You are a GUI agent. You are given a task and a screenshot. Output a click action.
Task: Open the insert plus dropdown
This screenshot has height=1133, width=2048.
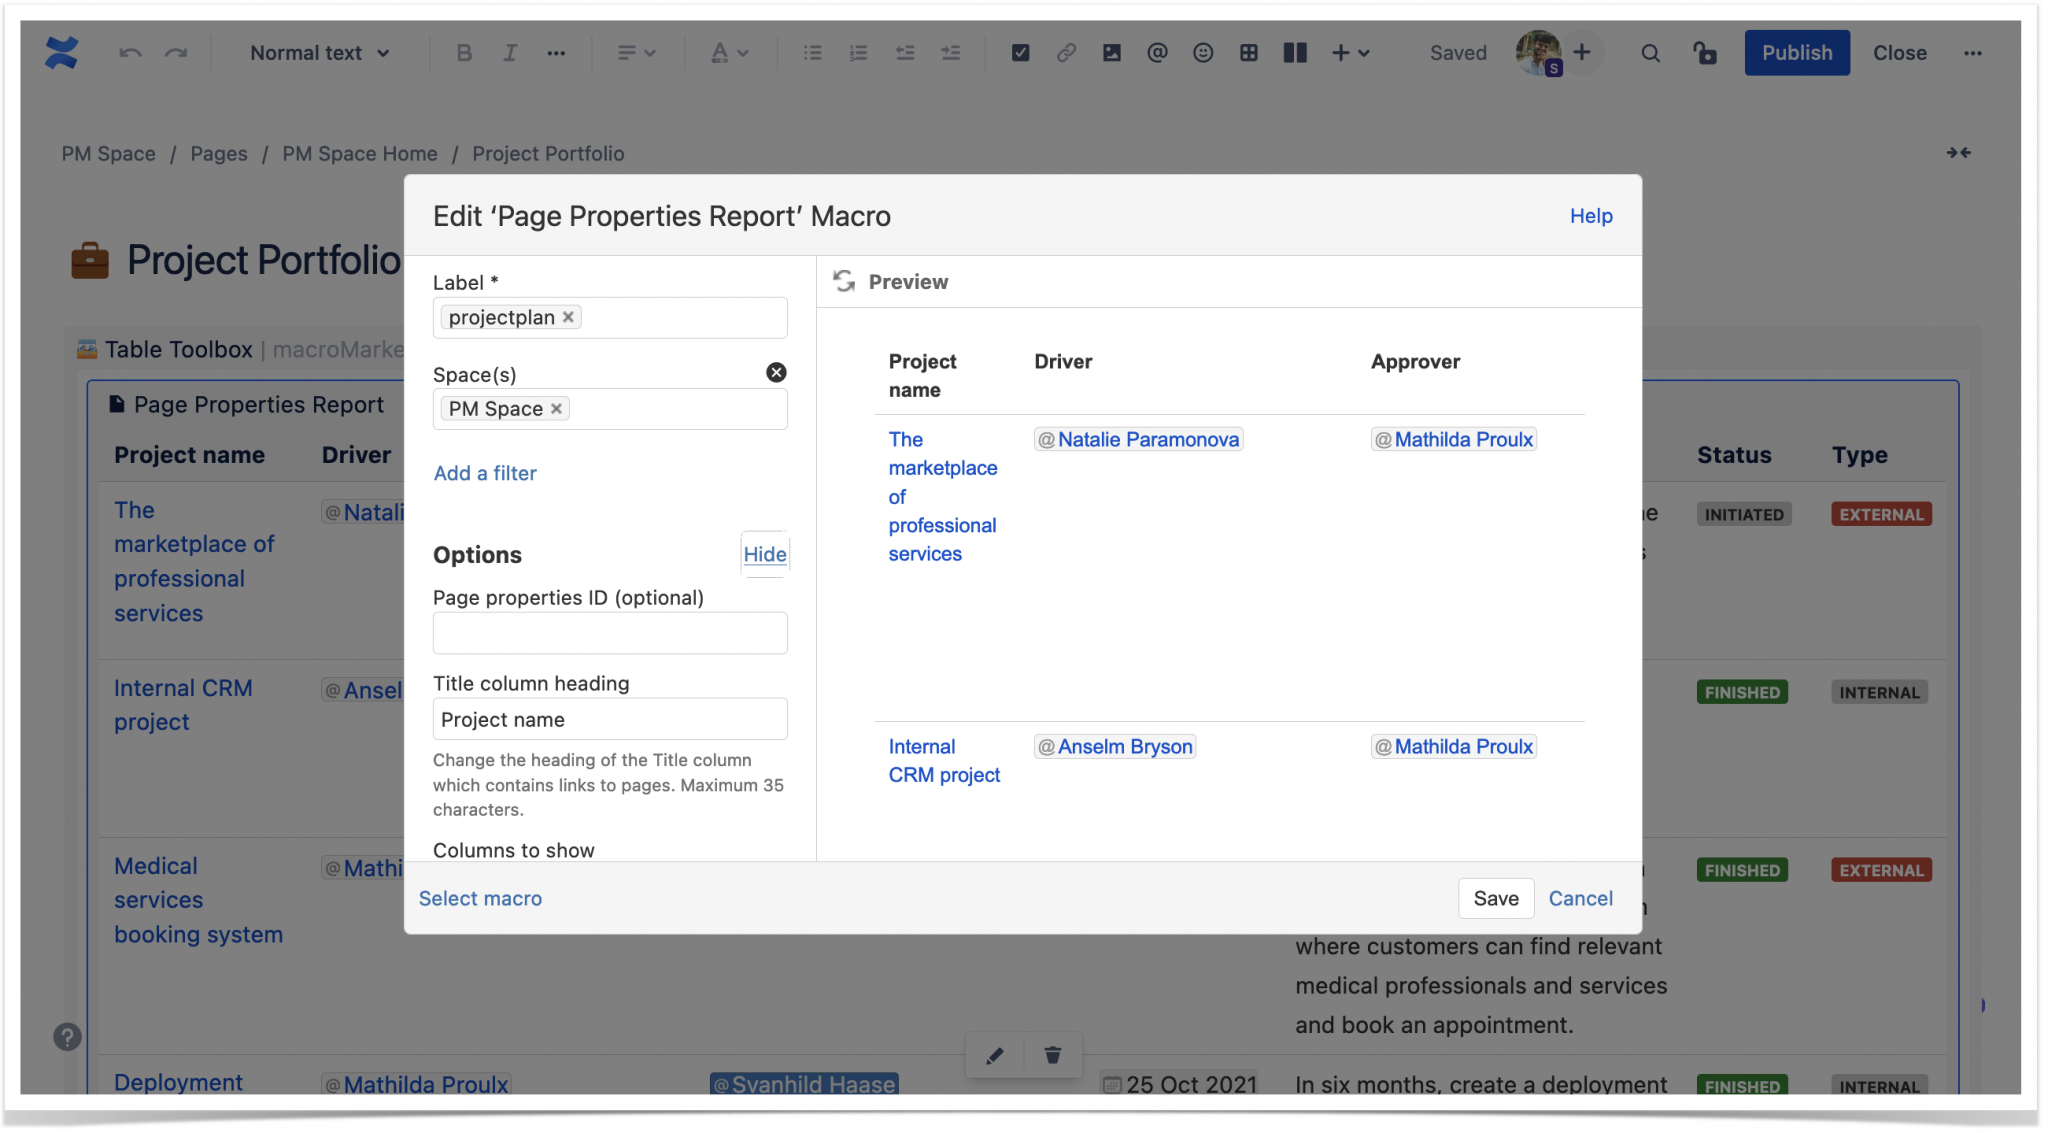pyautogui.click(x=1350, y=53)
